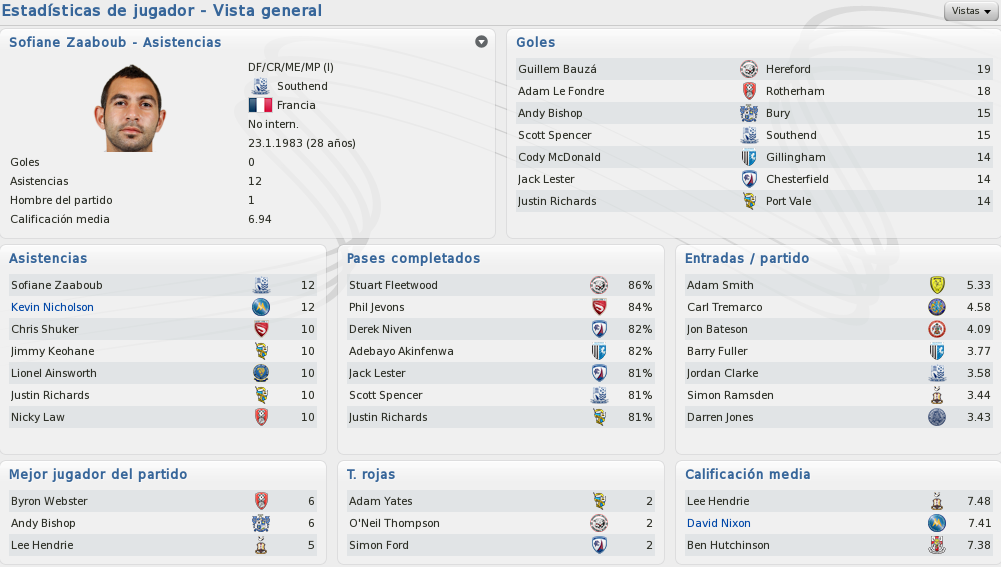This screenshot has height=567, width=1001.
Task: Click Sofiane Zaaboub's face portrait
Action: point(131,108)
